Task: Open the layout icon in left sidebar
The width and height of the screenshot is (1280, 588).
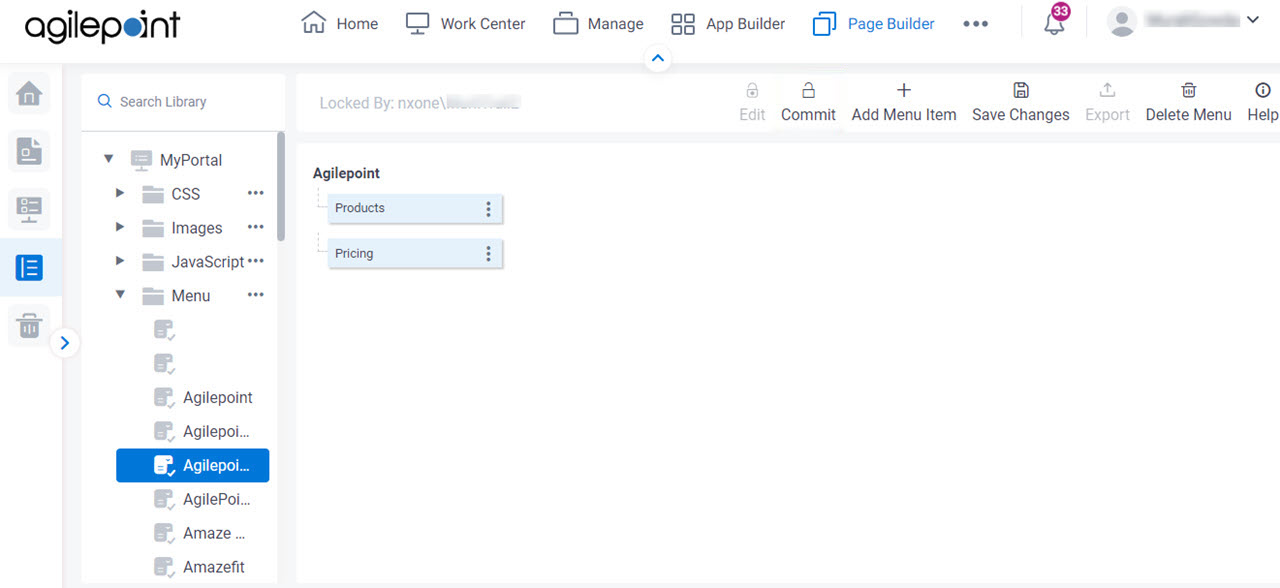Action: [29, 208]
